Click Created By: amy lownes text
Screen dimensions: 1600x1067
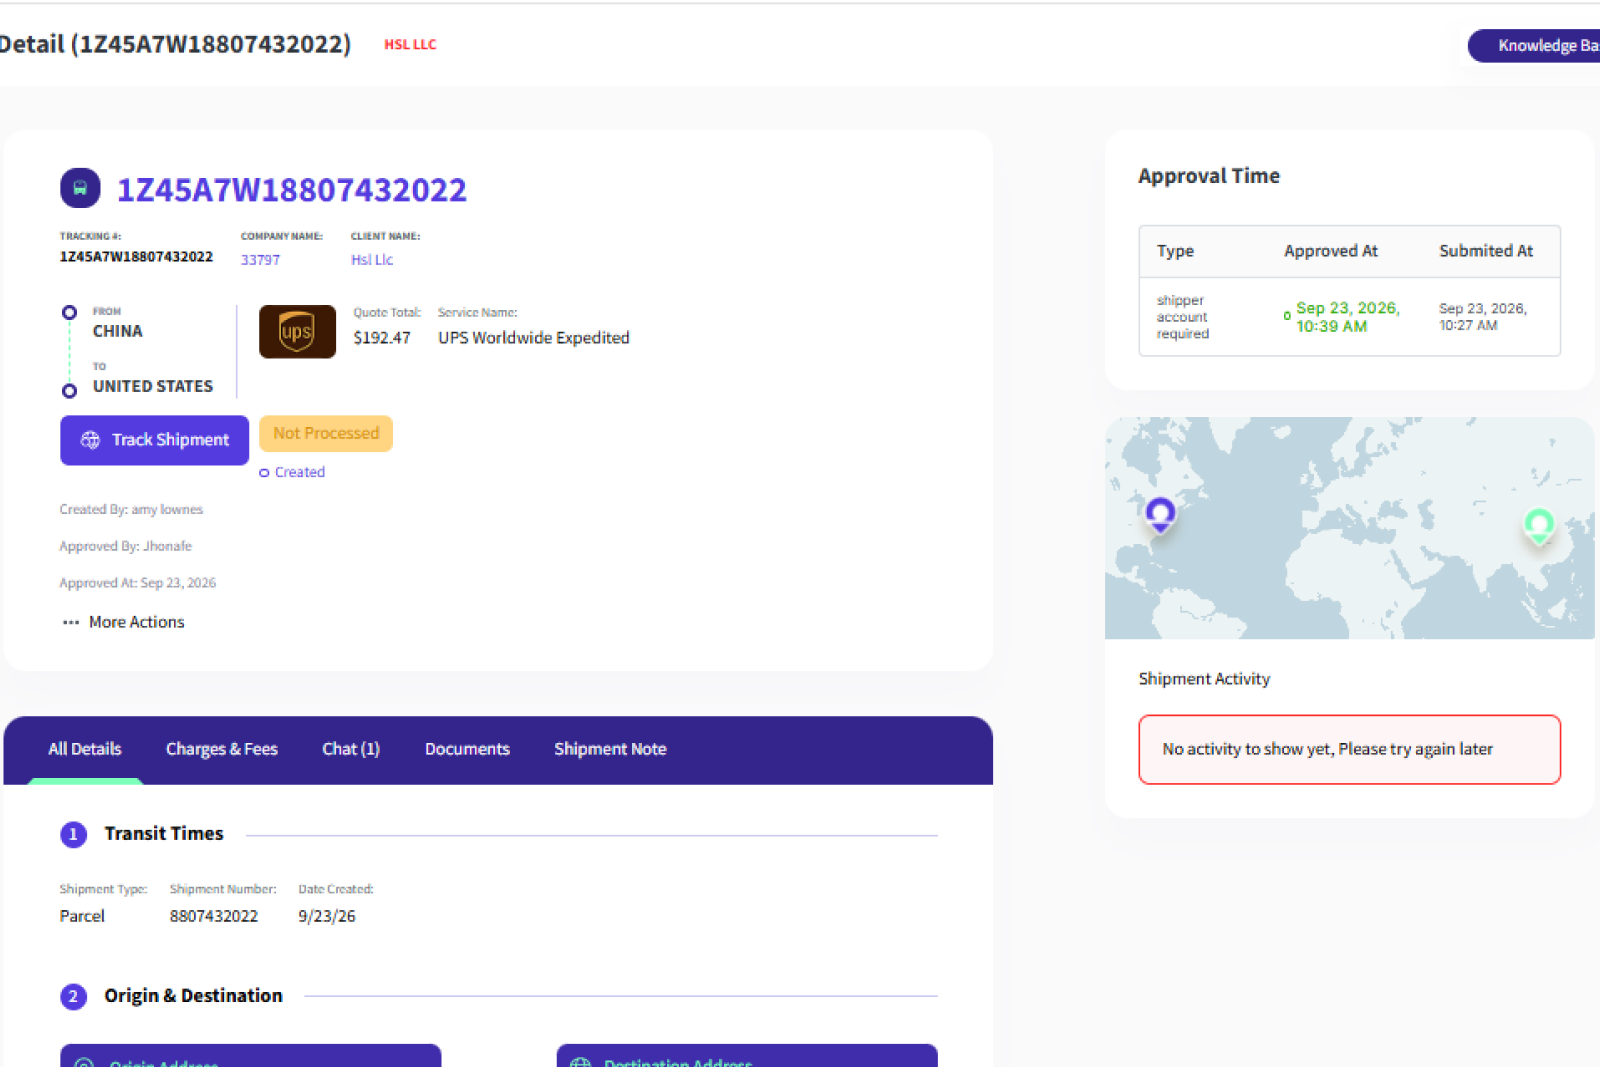(x=131, y=509)
